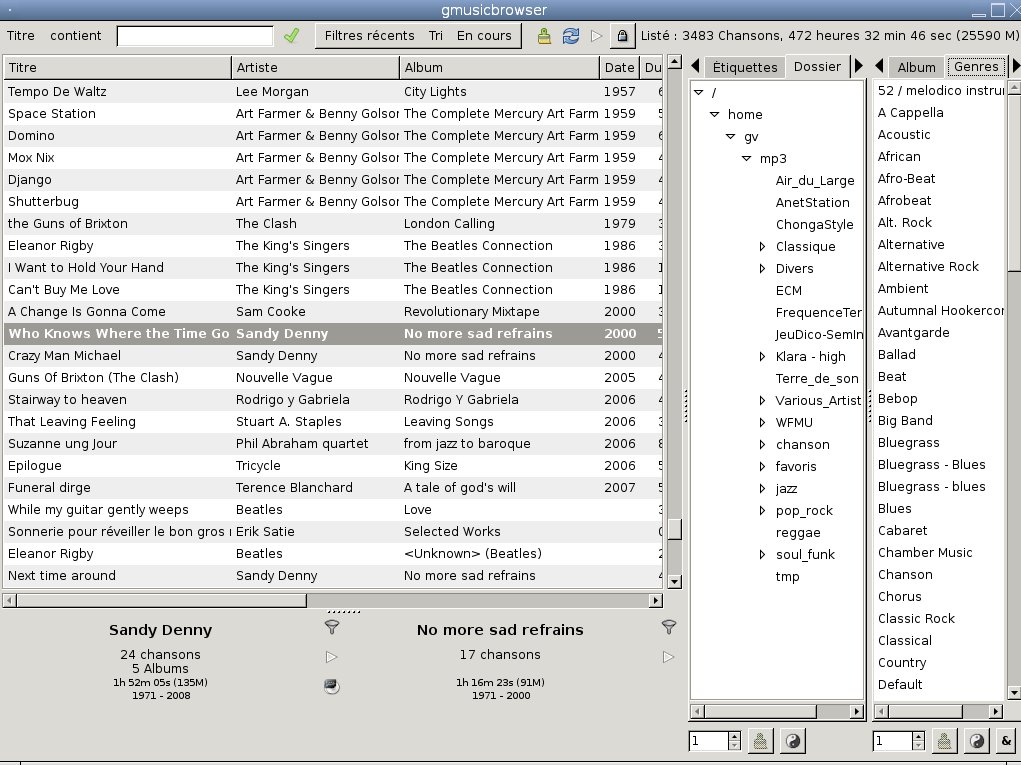
Task: Open the Filtres récents menu
Action: [x=369, y=36]
